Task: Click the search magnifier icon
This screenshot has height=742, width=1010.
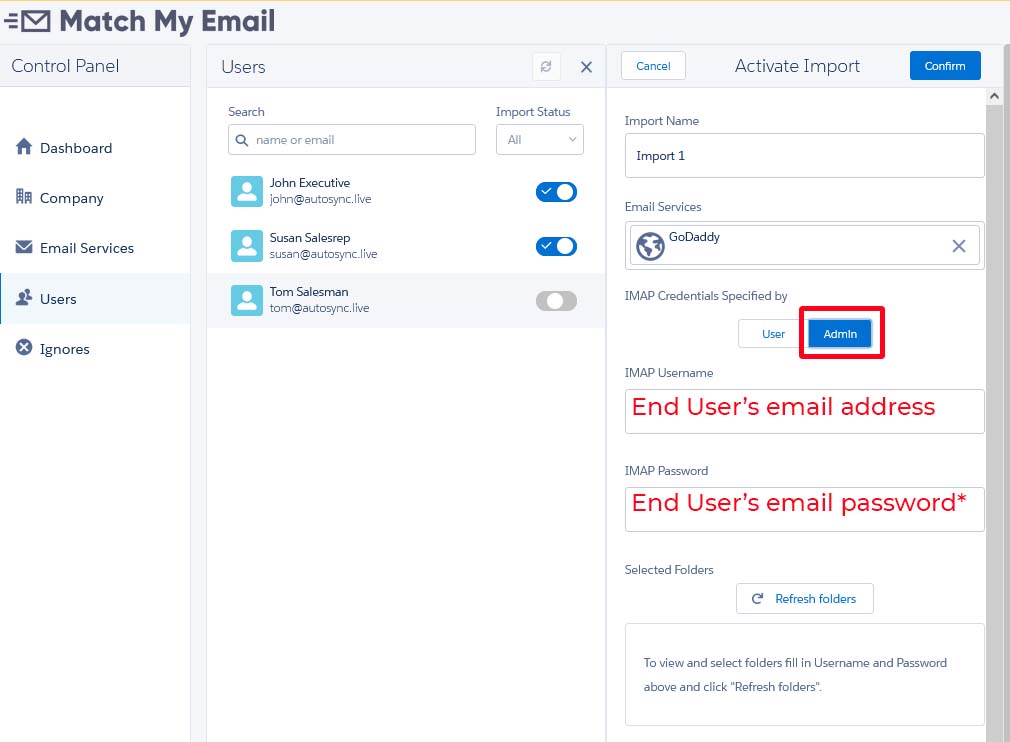Action: (241, 140)
